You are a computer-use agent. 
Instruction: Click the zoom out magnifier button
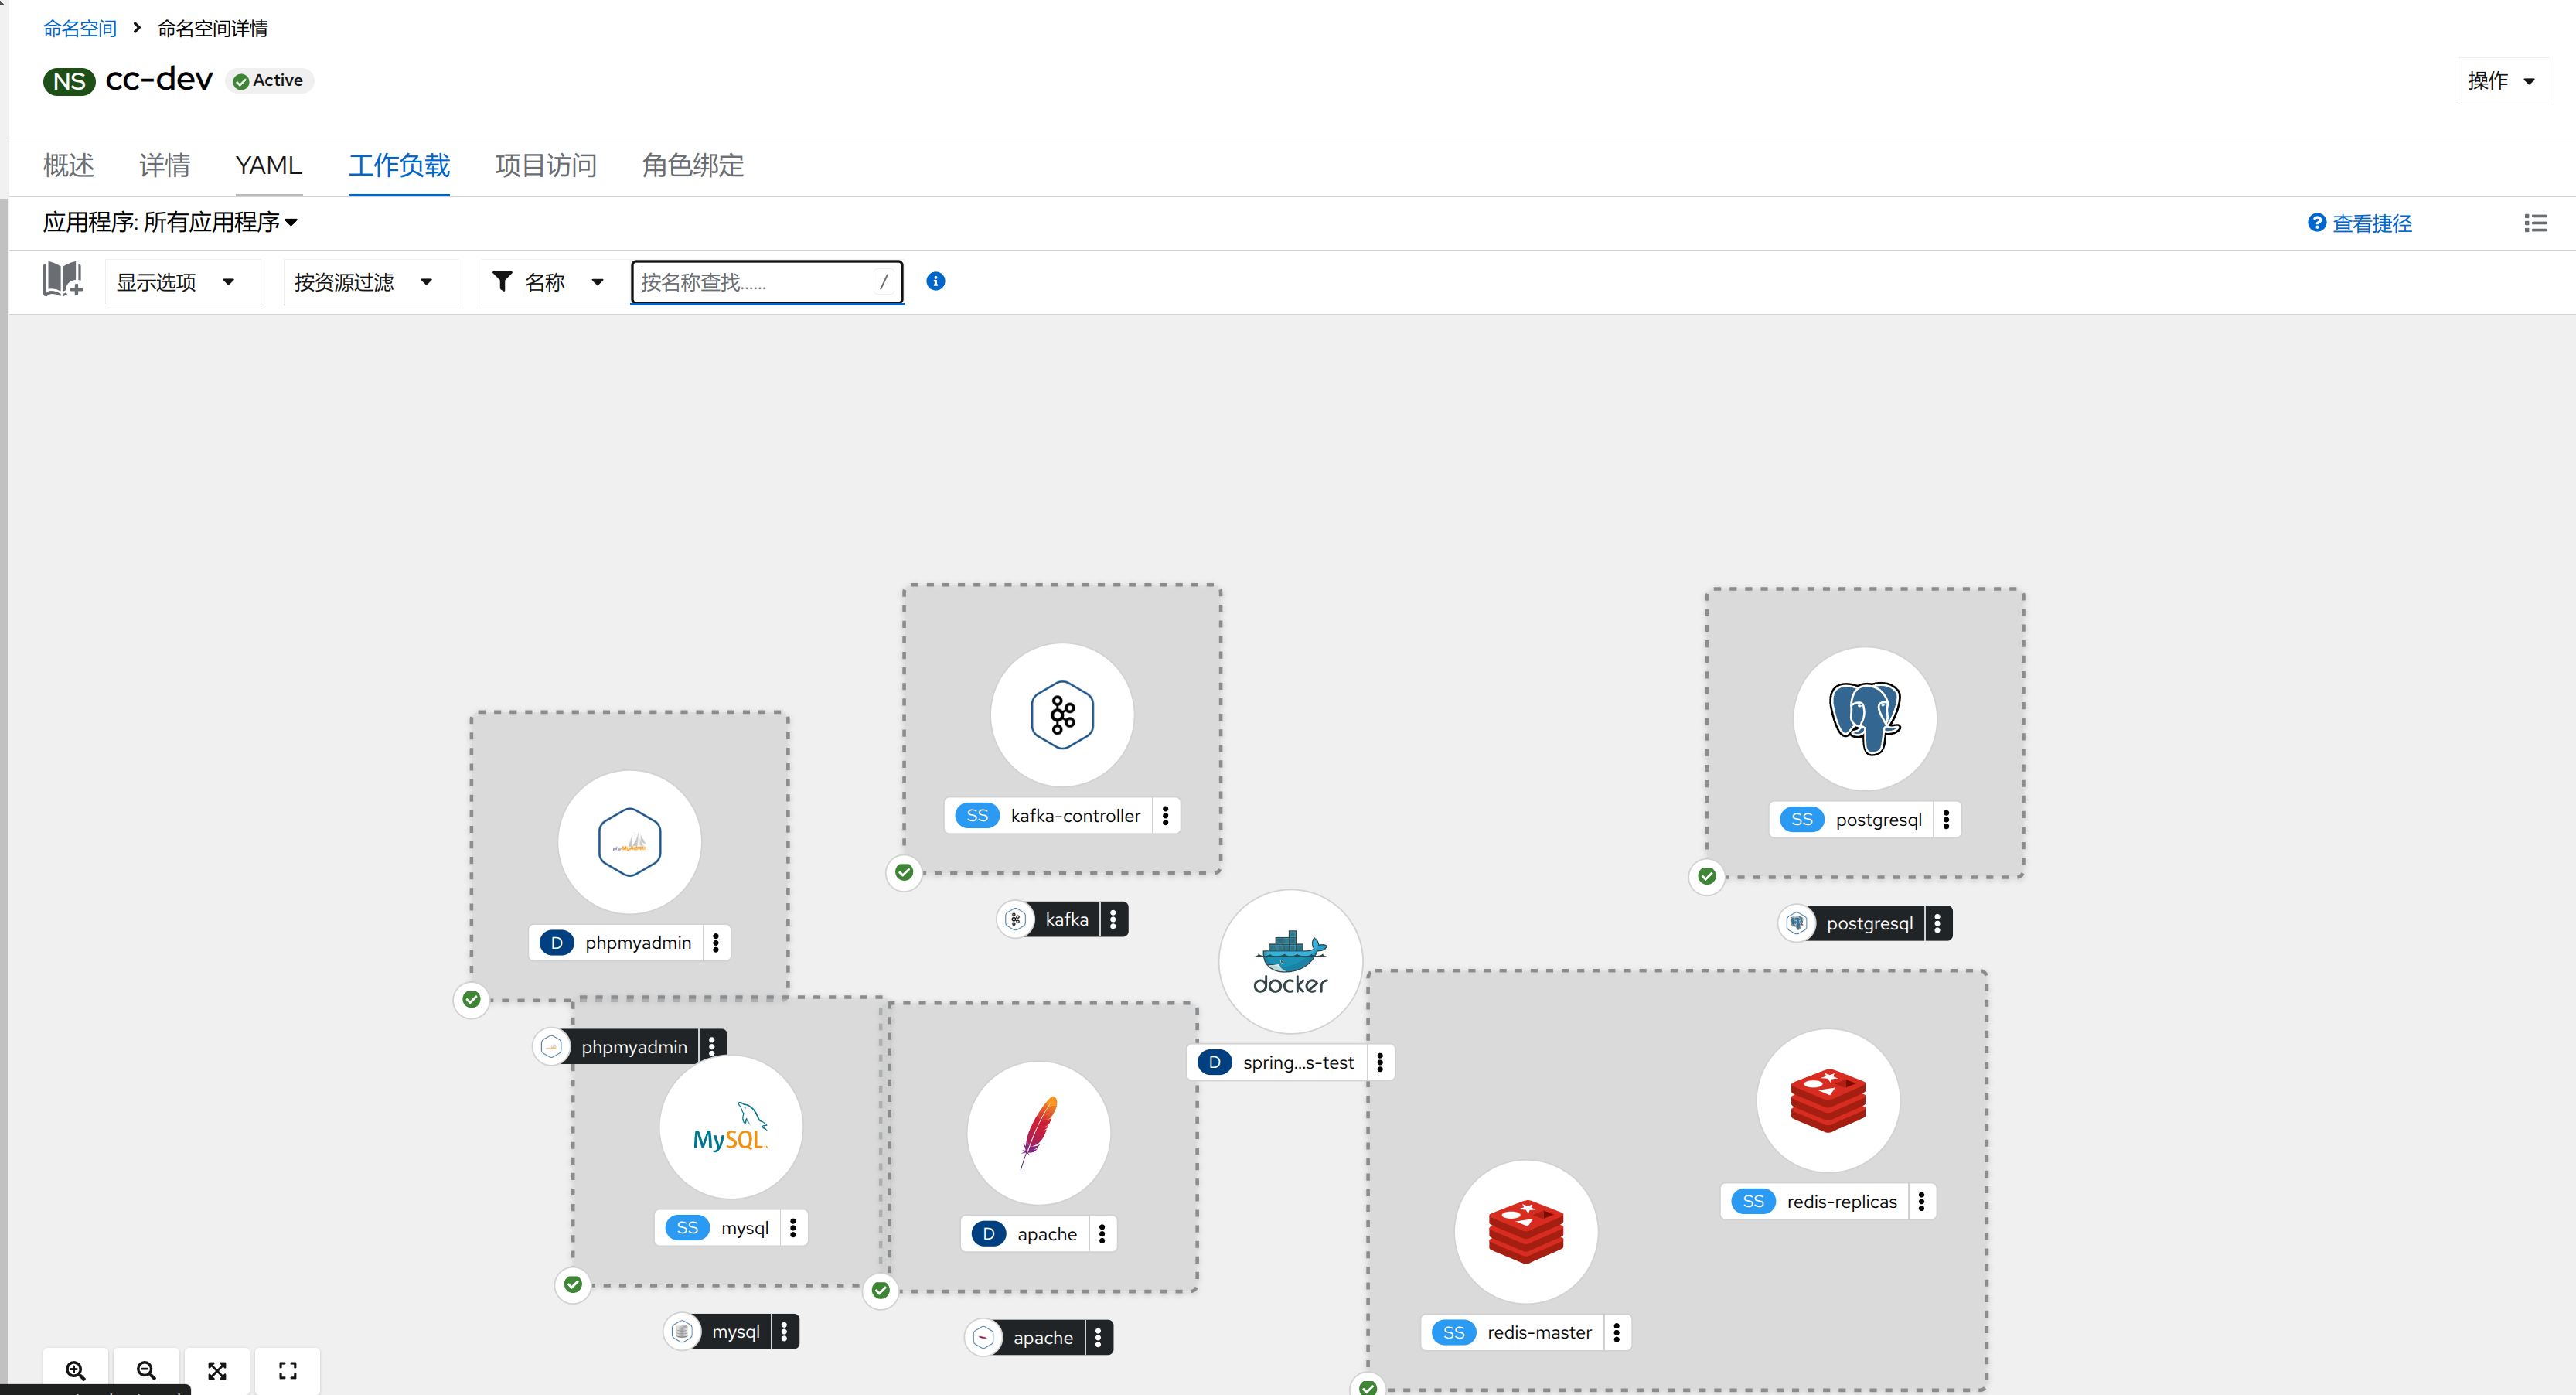[x=146, y=1370]
